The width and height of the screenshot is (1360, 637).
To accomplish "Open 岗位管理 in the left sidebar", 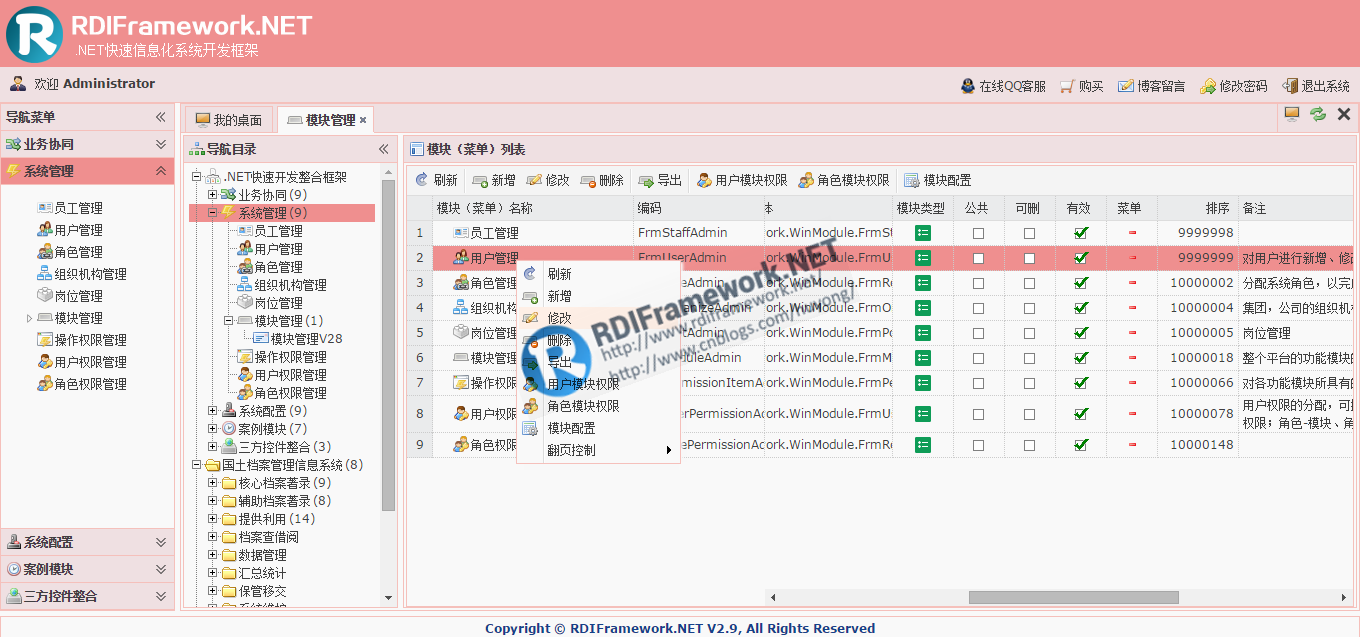I will (x=70, y=296).
